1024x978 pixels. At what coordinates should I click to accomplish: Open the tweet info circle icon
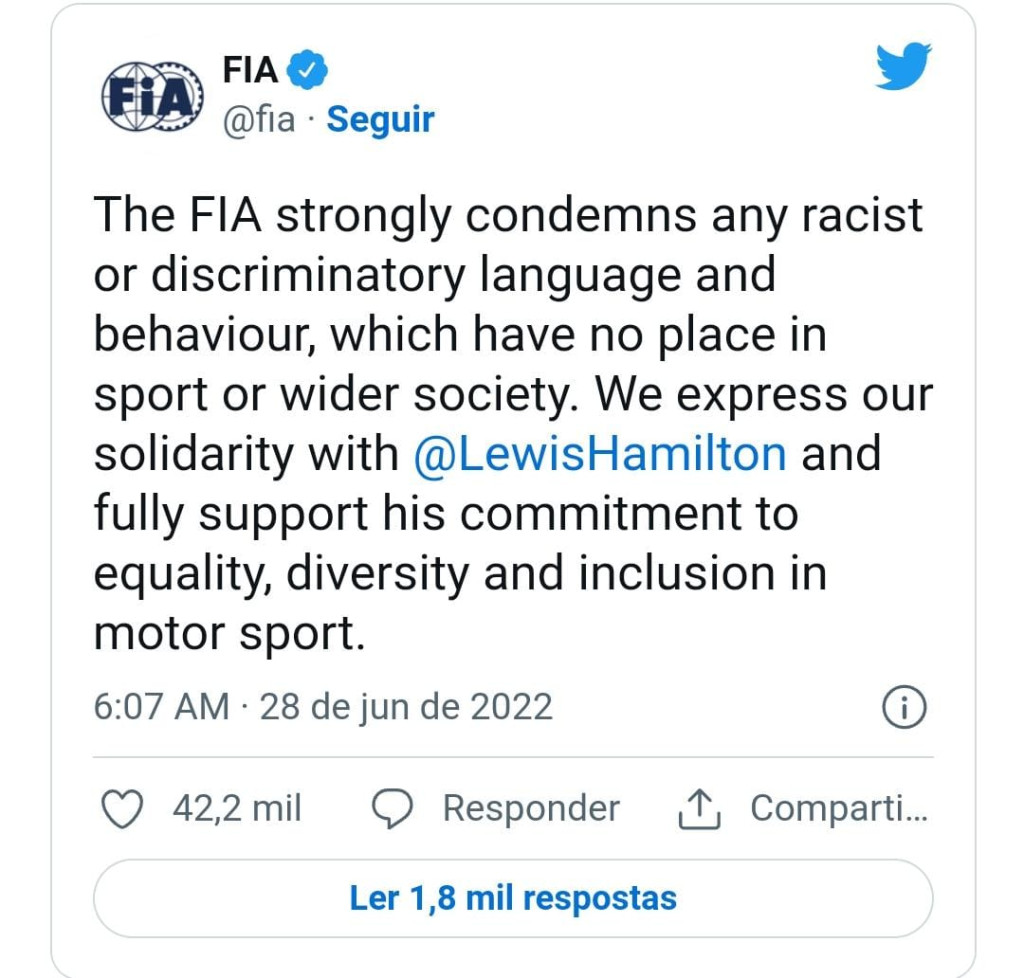pyautogui.click(x=905, y=708)
